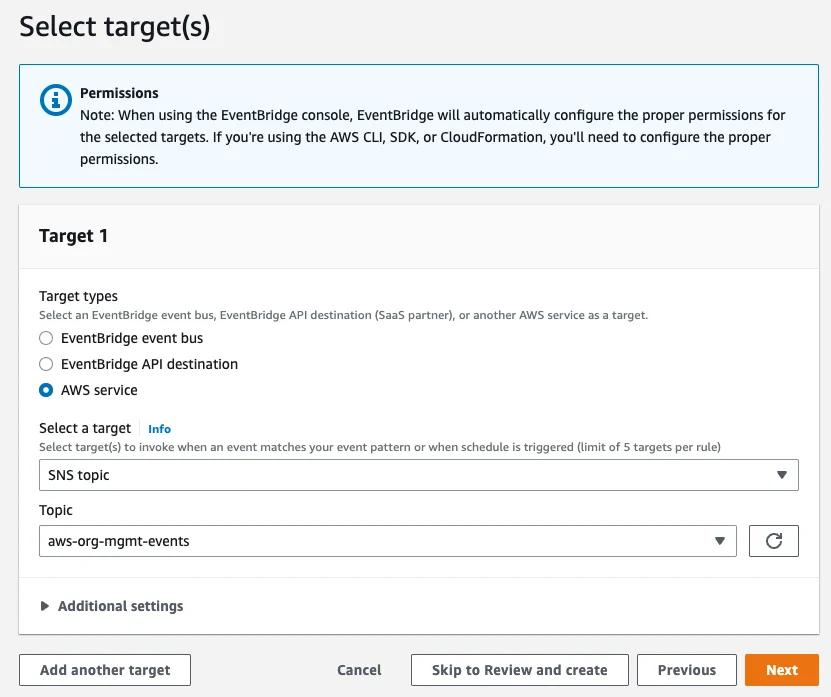The image size is (831, 697).
Task: Click Skip to Review and create
Action: click(x=519, y=670)
